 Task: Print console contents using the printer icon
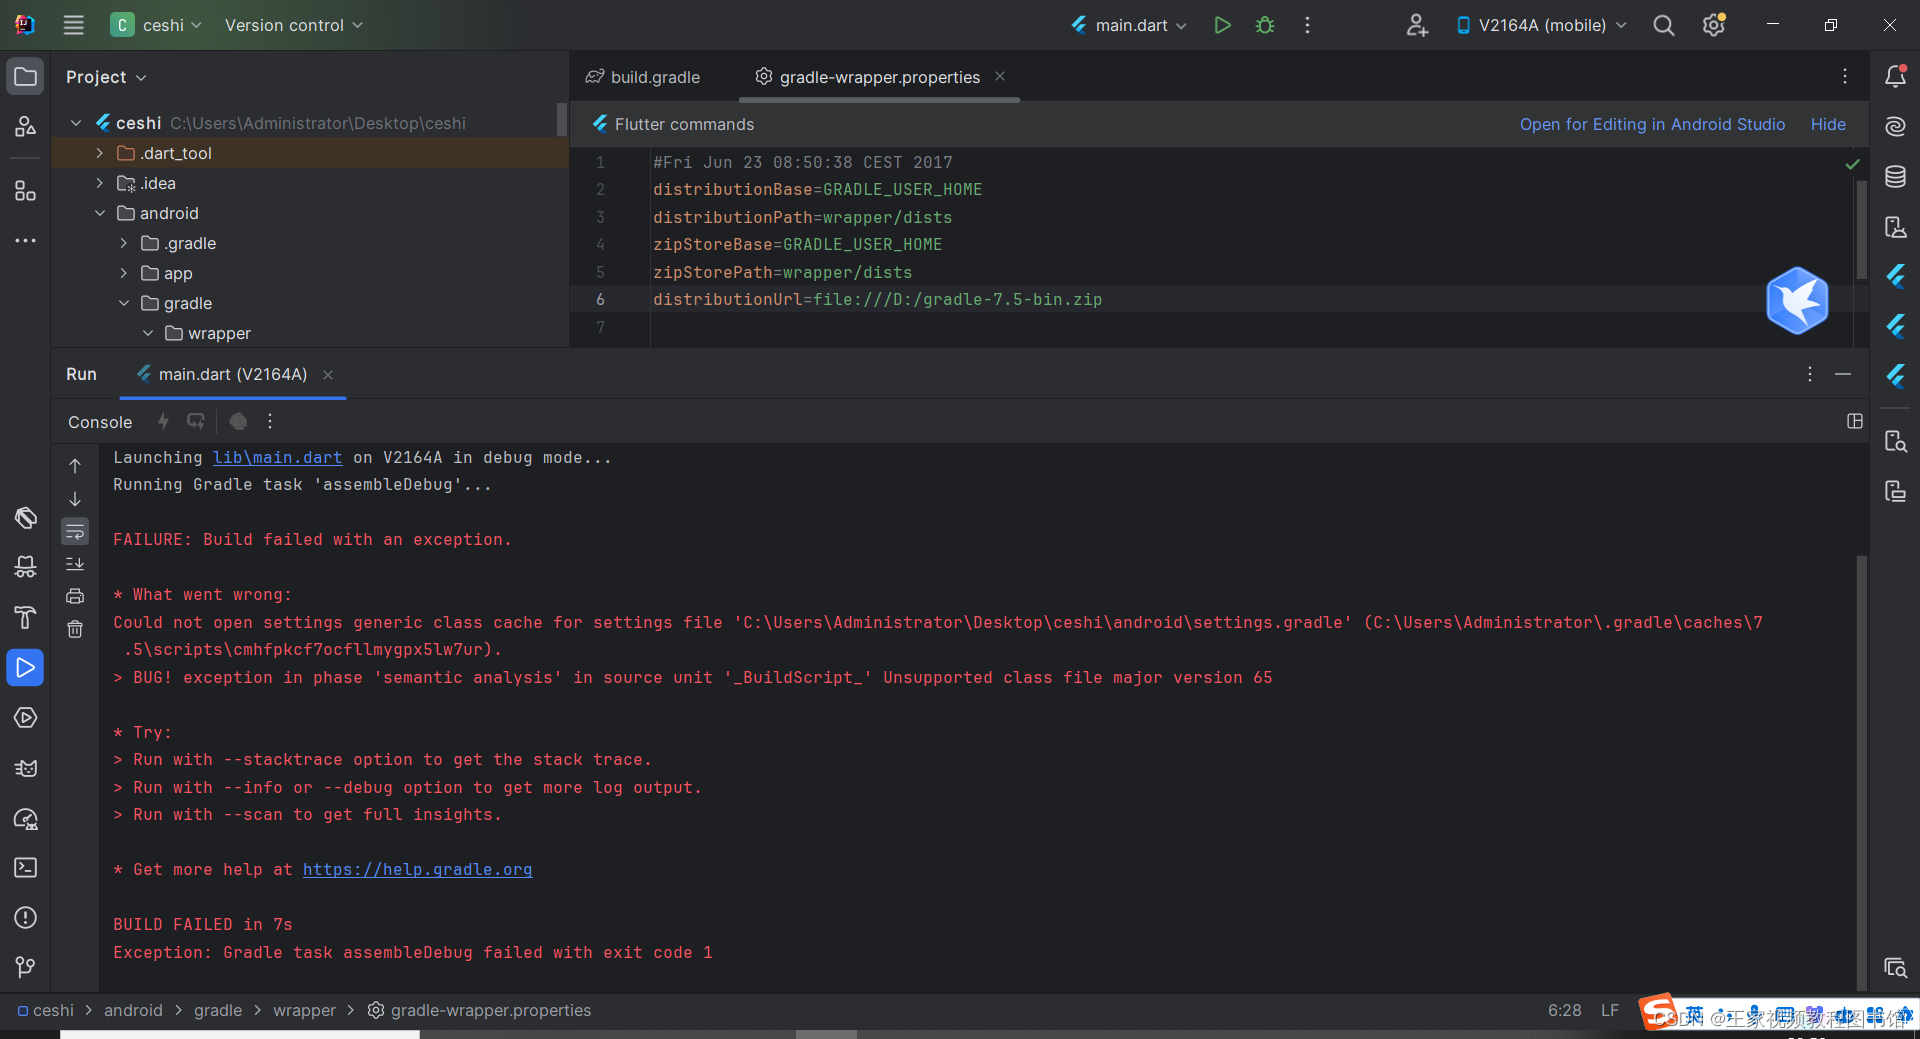75,596
